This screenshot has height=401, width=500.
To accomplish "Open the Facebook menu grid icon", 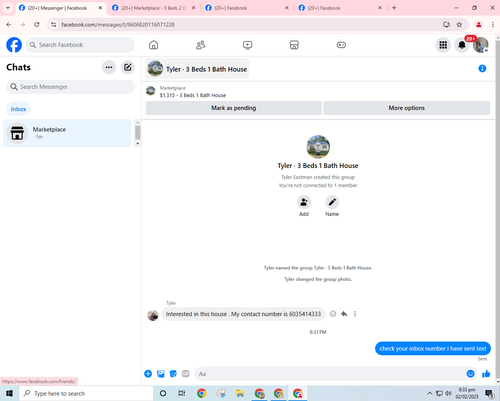I will [443, 45].
